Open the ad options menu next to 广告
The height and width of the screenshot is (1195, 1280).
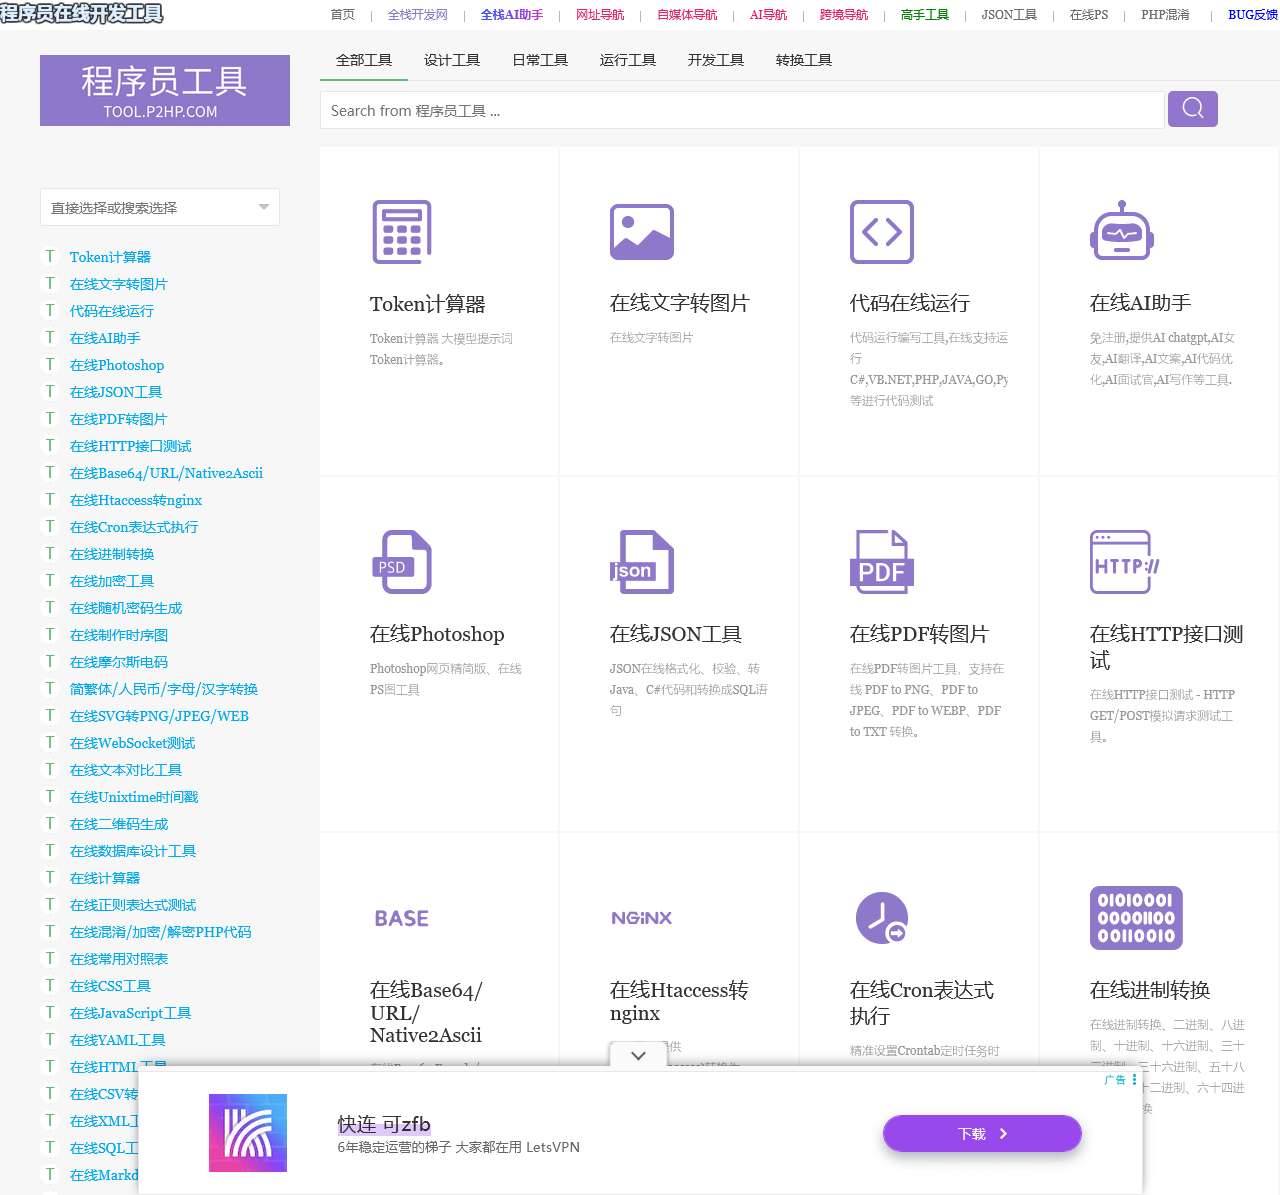(1134, 1080)
